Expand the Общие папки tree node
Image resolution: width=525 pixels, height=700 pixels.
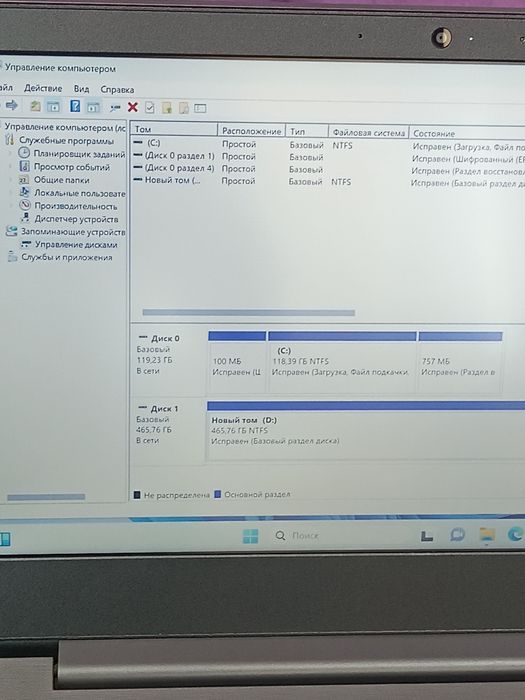(x=11, y=180)
